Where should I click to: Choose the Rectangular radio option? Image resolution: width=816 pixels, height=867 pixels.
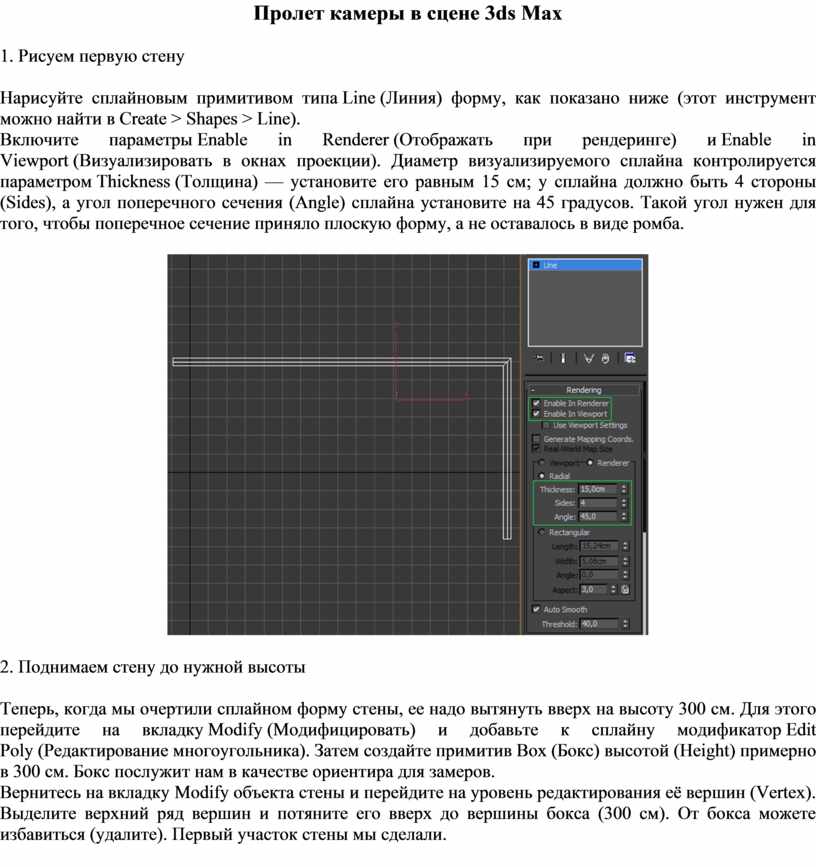(x=542, y=532)
